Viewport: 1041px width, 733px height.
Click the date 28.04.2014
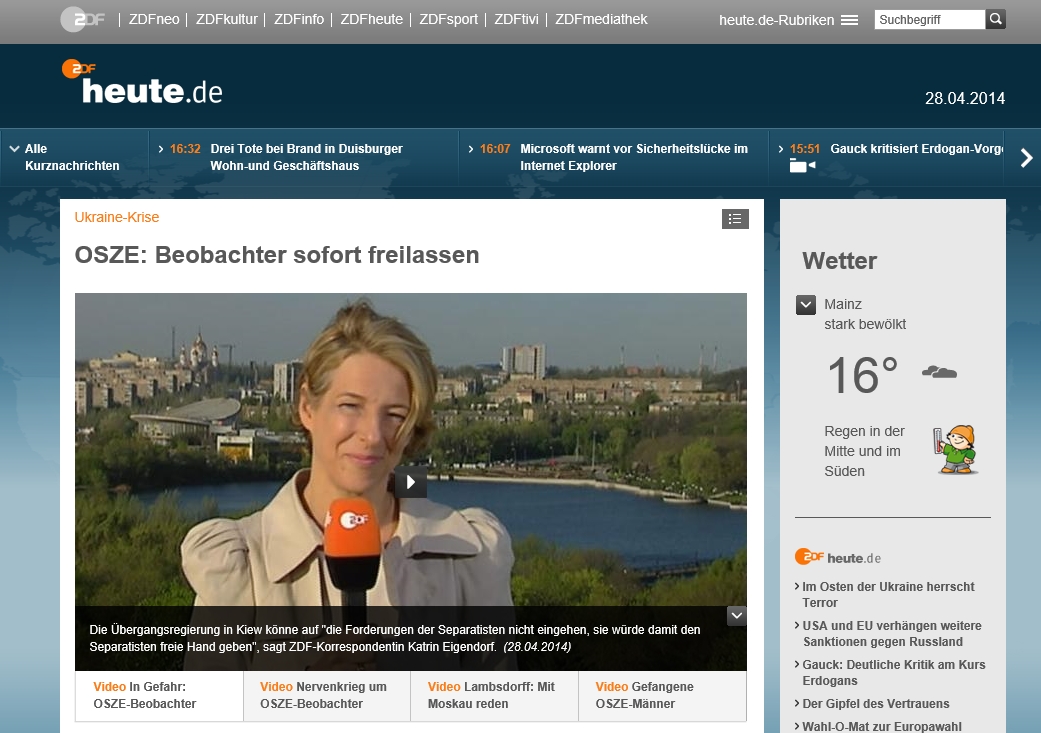point(965,98)
